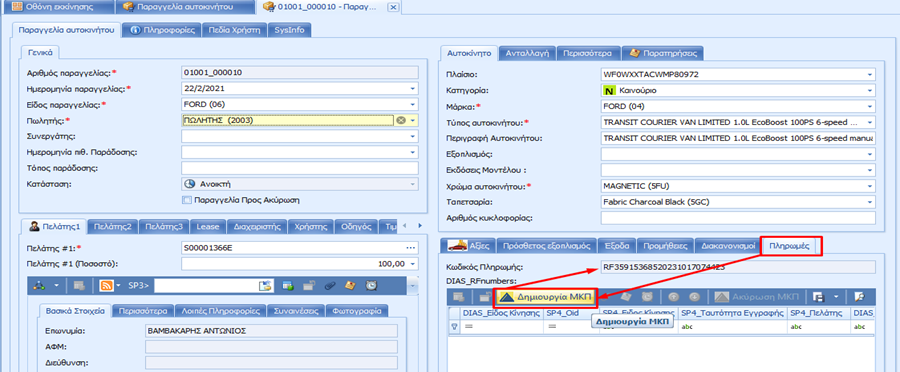This screenshot has height=372, width=900.
Task: Open the Κατηγορία Καινούριο dropdown
Action: pyautogui.click(x=870, y=91)
